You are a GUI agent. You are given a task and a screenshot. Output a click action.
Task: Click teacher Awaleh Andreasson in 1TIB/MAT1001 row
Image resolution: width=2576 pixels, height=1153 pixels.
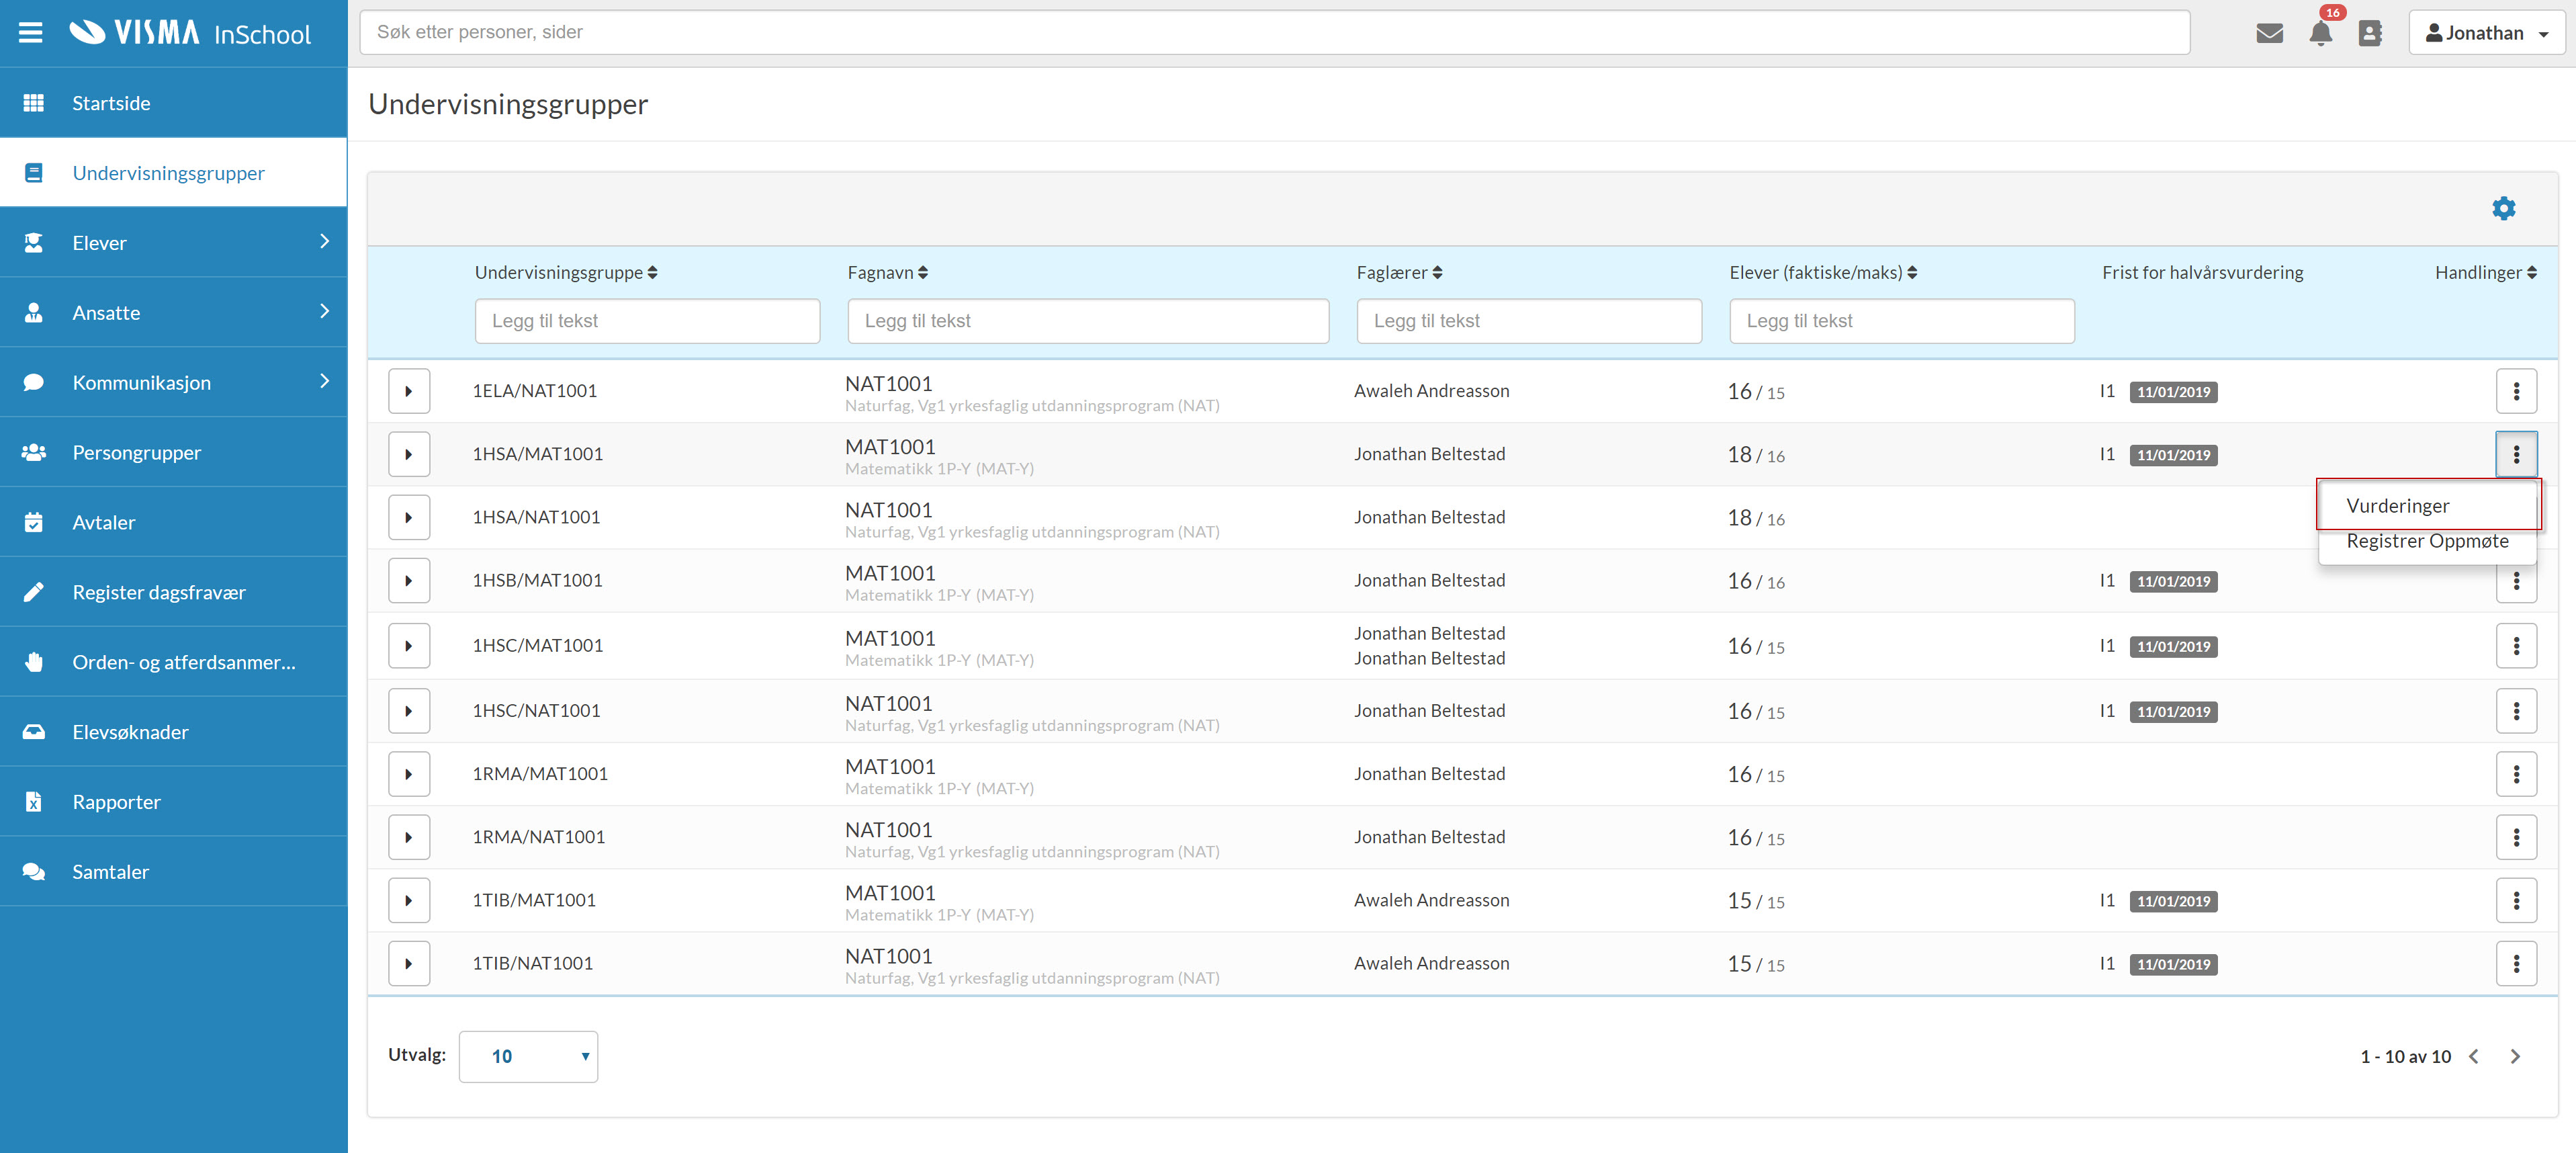tap(1431, 900)
